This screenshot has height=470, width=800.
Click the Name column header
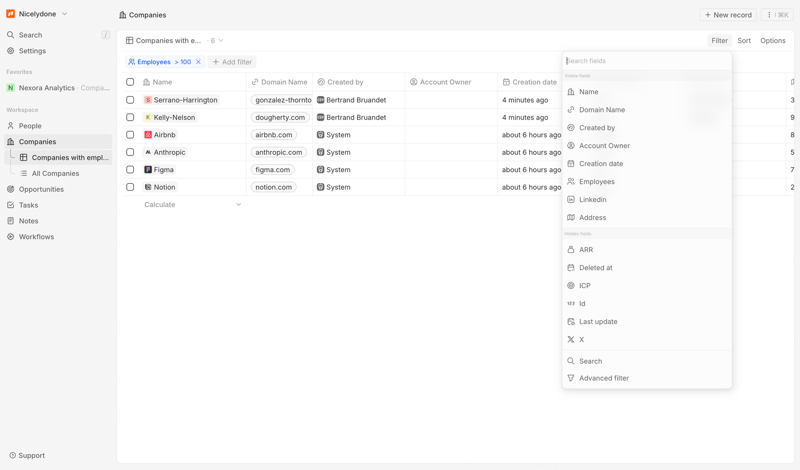pos(192,82)
